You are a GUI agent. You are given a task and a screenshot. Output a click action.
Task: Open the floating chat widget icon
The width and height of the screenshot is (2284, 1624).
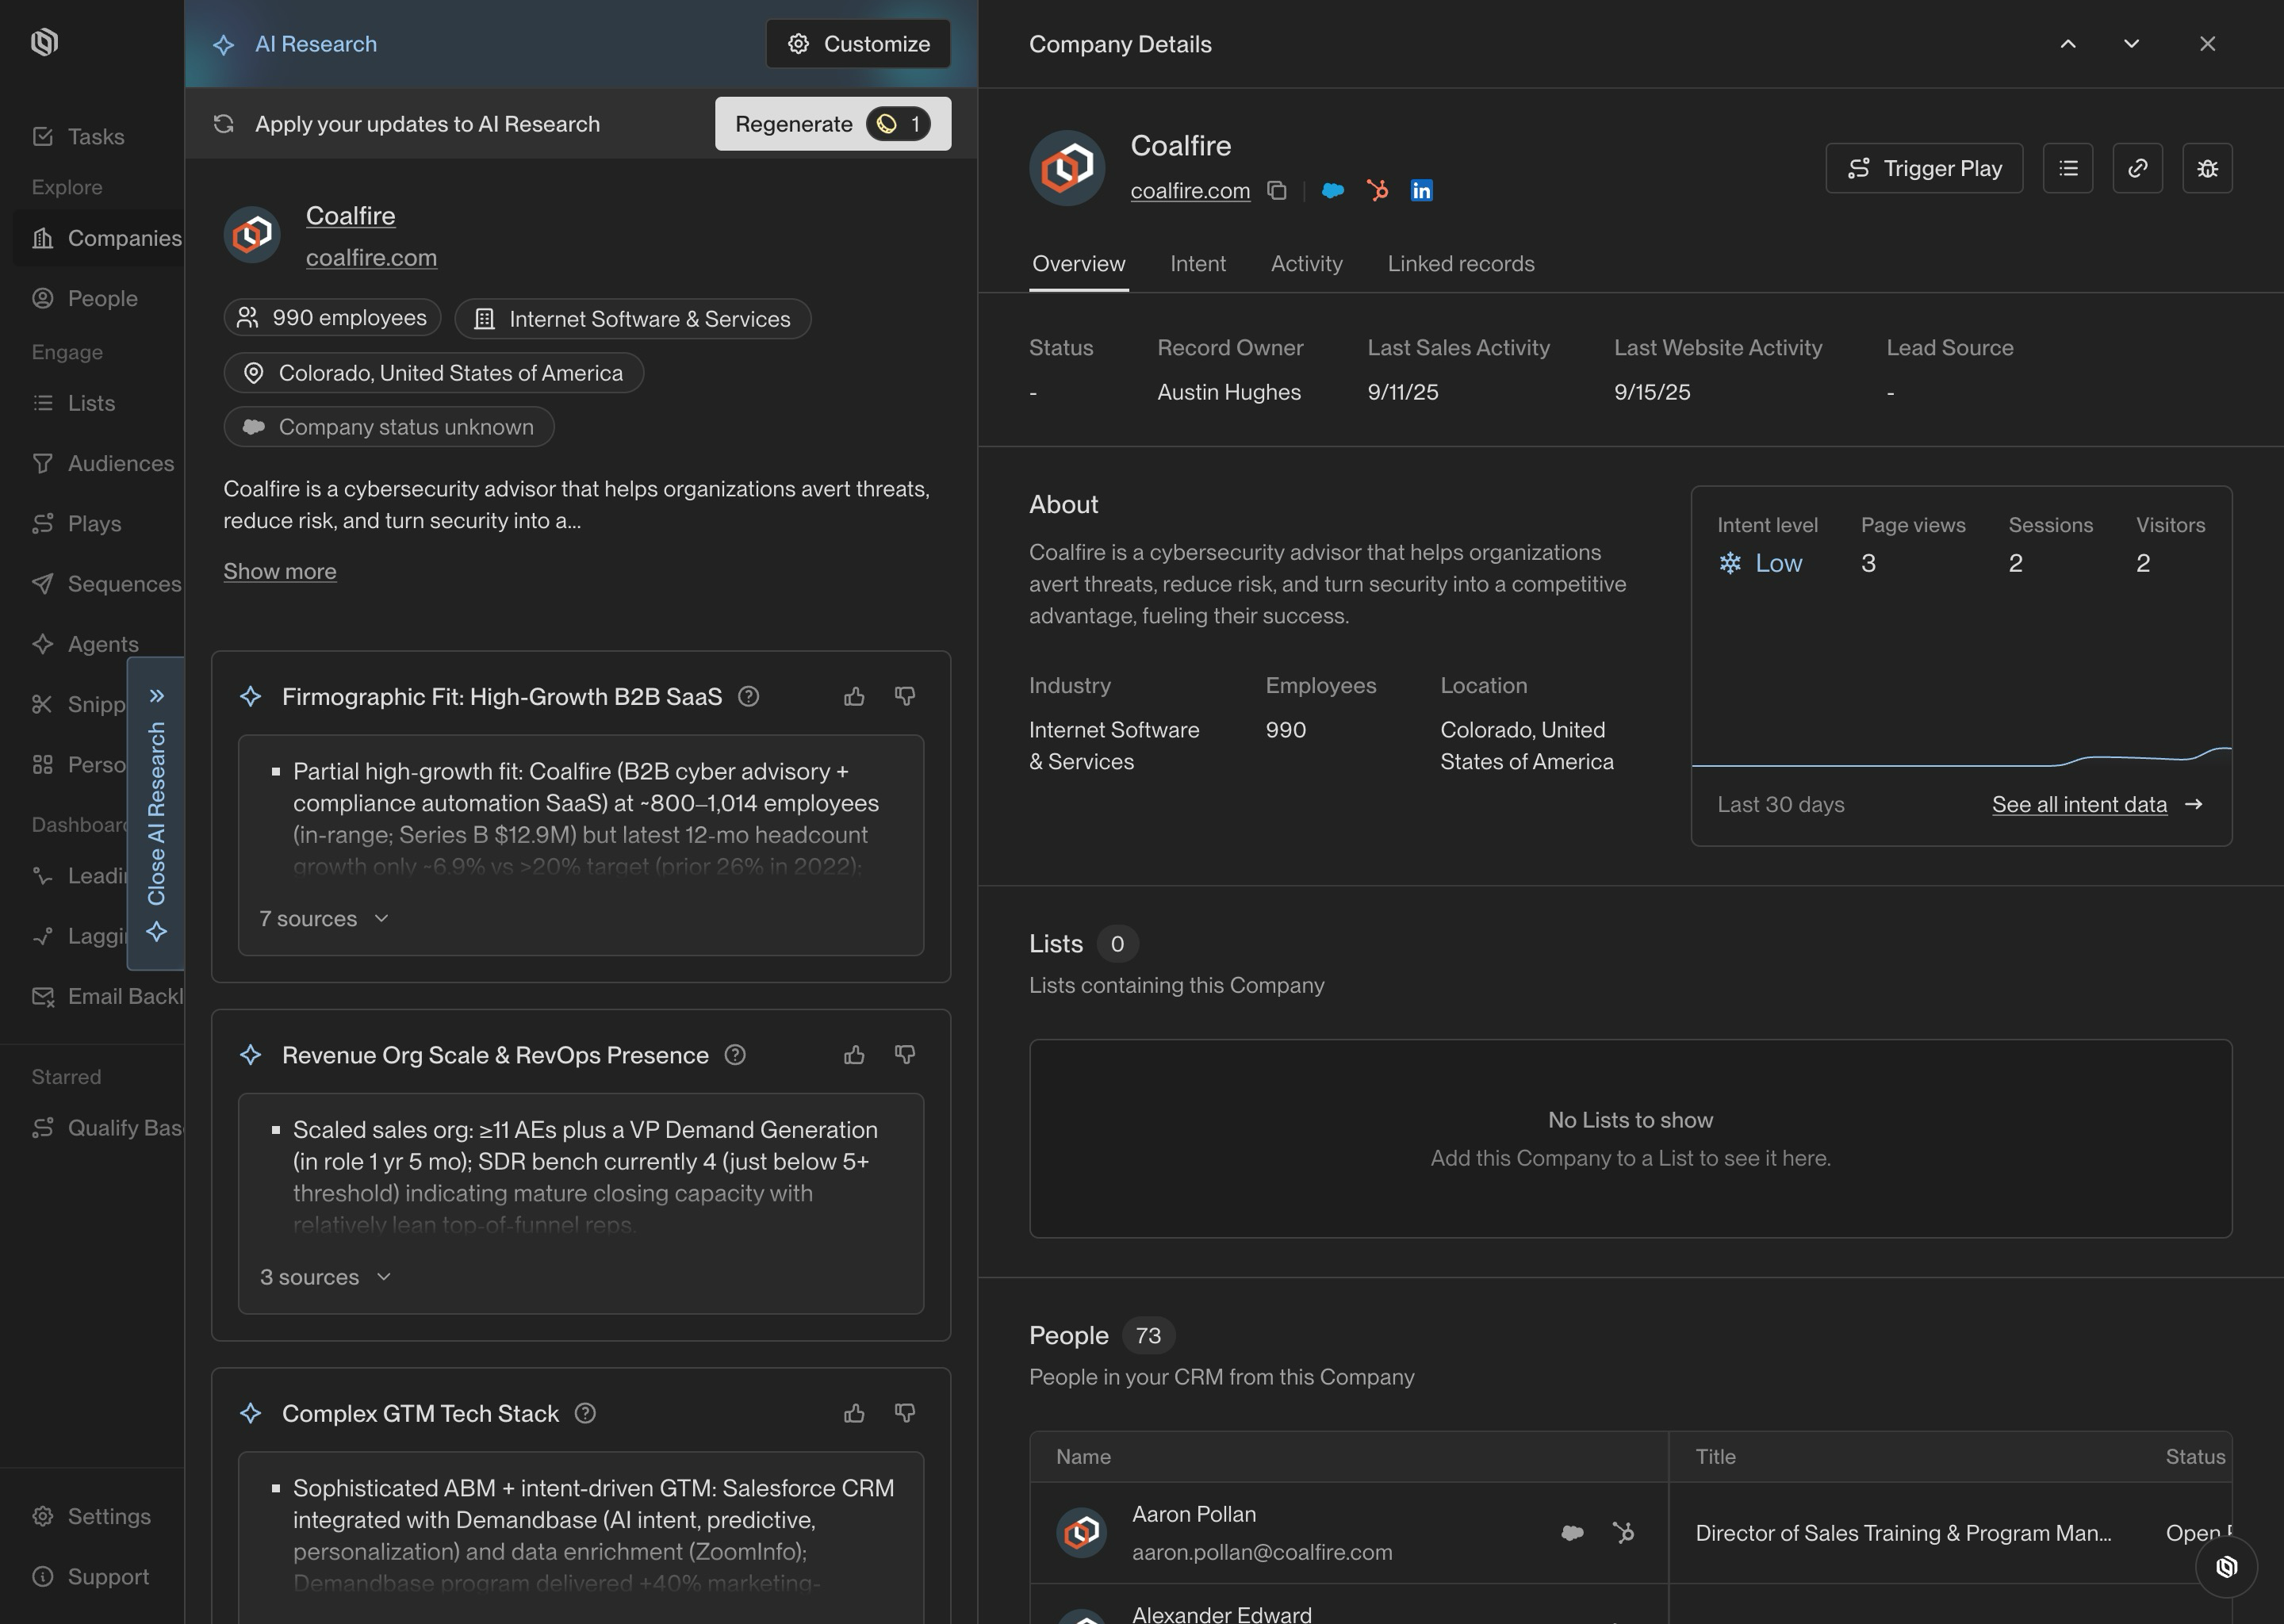coord(2226,1566)
